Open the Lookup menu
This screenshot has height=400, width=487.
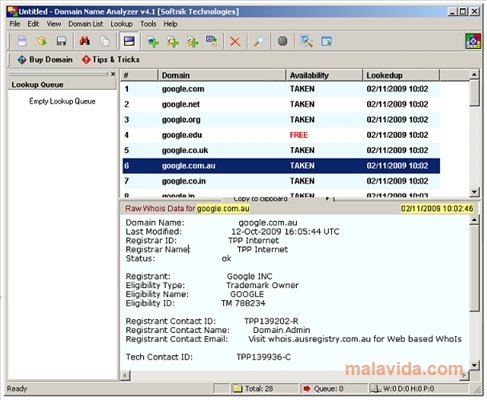click(x=122, y=24)
